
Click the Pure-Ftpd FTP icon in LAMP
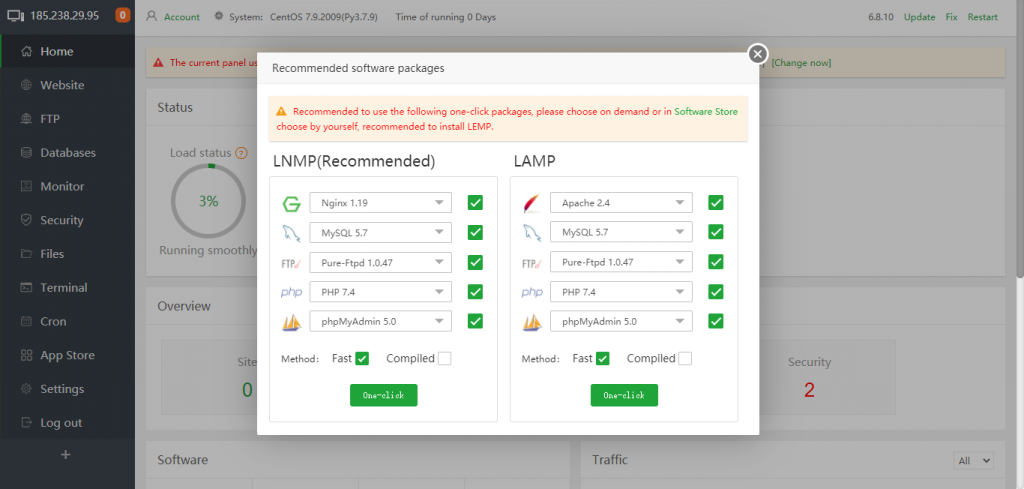pyautogui.click(x=531, y=264)
